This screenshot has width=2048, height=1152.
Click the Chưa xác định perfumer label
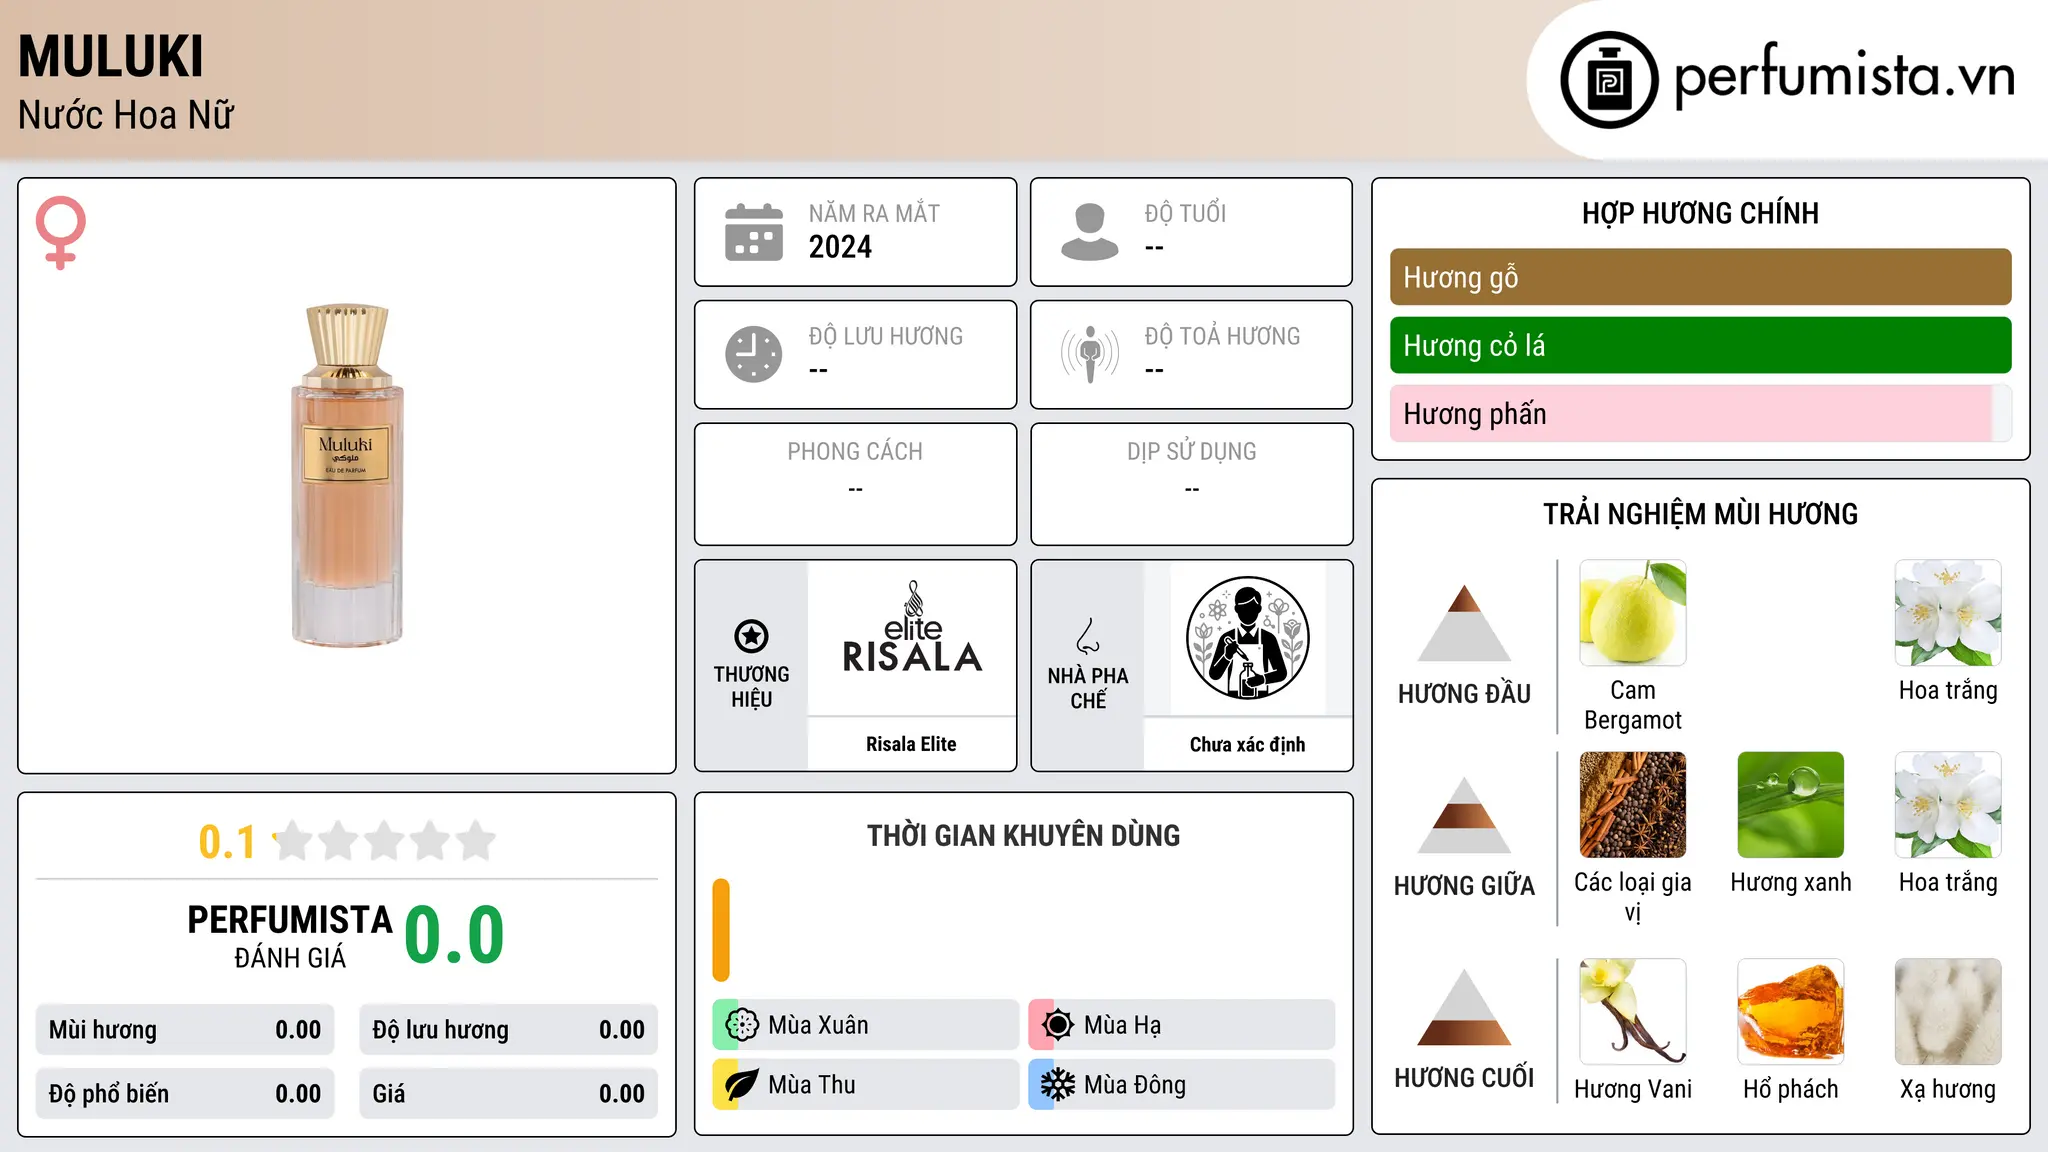1247,744
